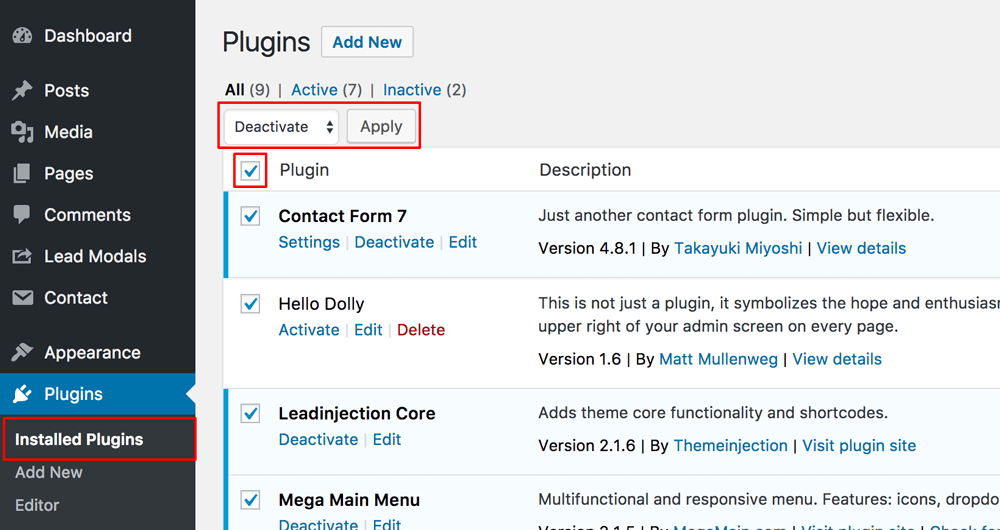Open Contact Form 7 Settings link

pos(309,242)
